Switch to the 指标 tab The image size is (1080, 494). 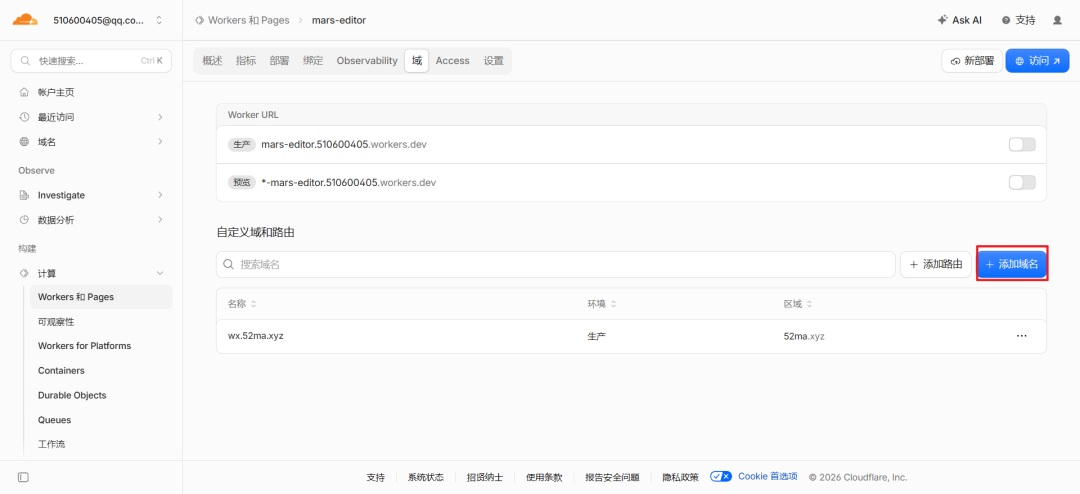(246, 61)
